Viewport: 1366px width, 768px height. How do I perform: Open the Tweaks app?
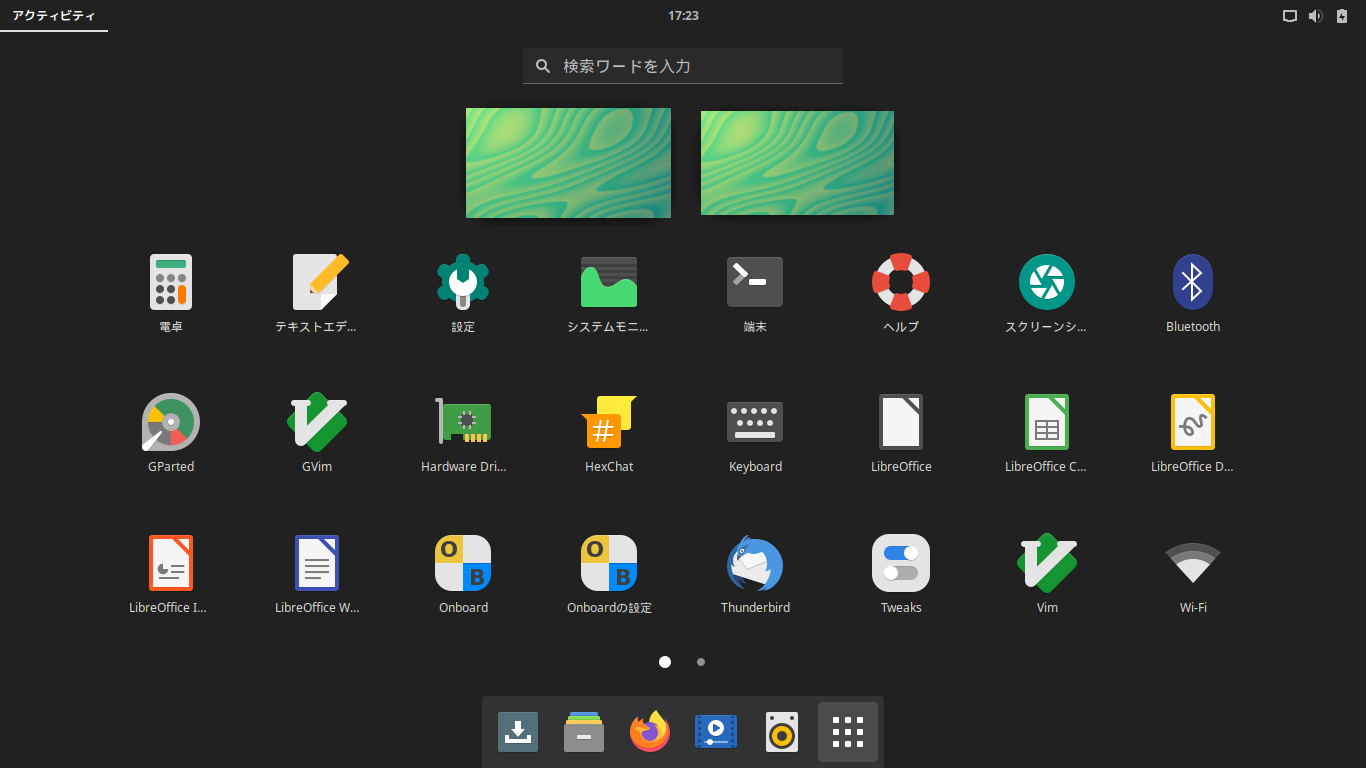pyautogui.click(x=901, y=563)
